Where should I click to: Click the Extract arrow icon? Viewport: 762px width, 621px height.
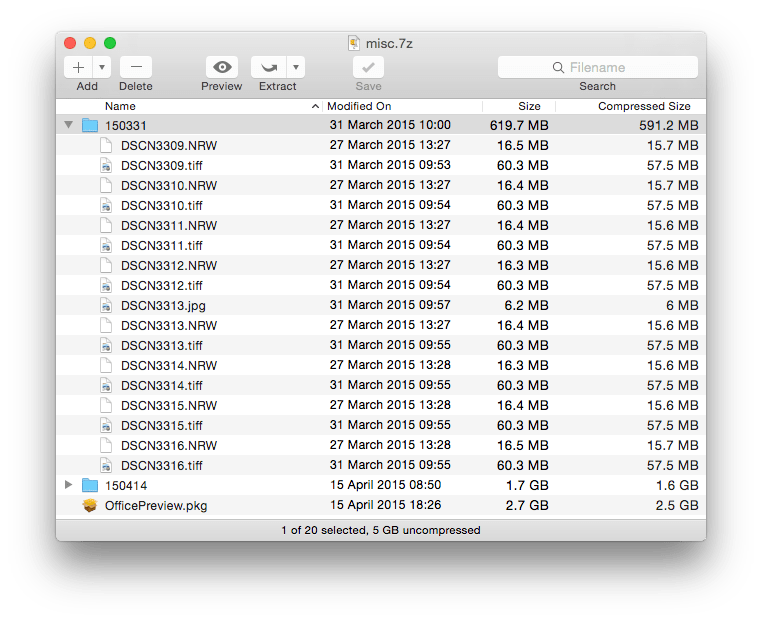268,67
